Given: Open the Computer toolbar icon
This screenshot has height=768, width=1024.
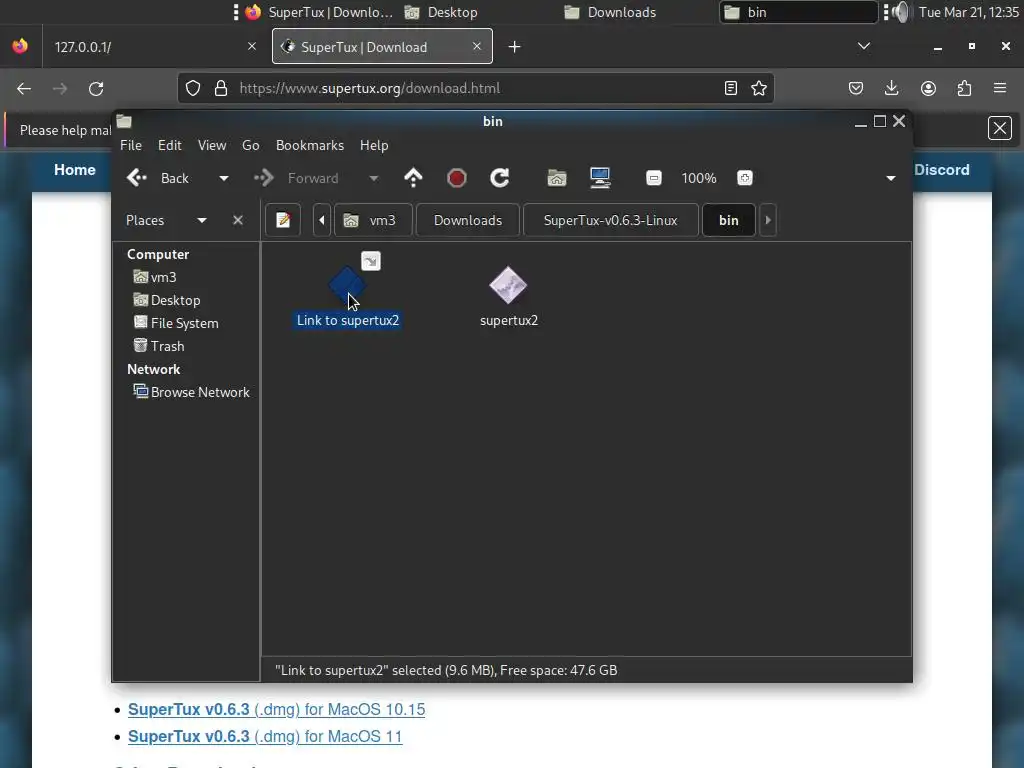Looking at the screenshot, I should (600, 178).
